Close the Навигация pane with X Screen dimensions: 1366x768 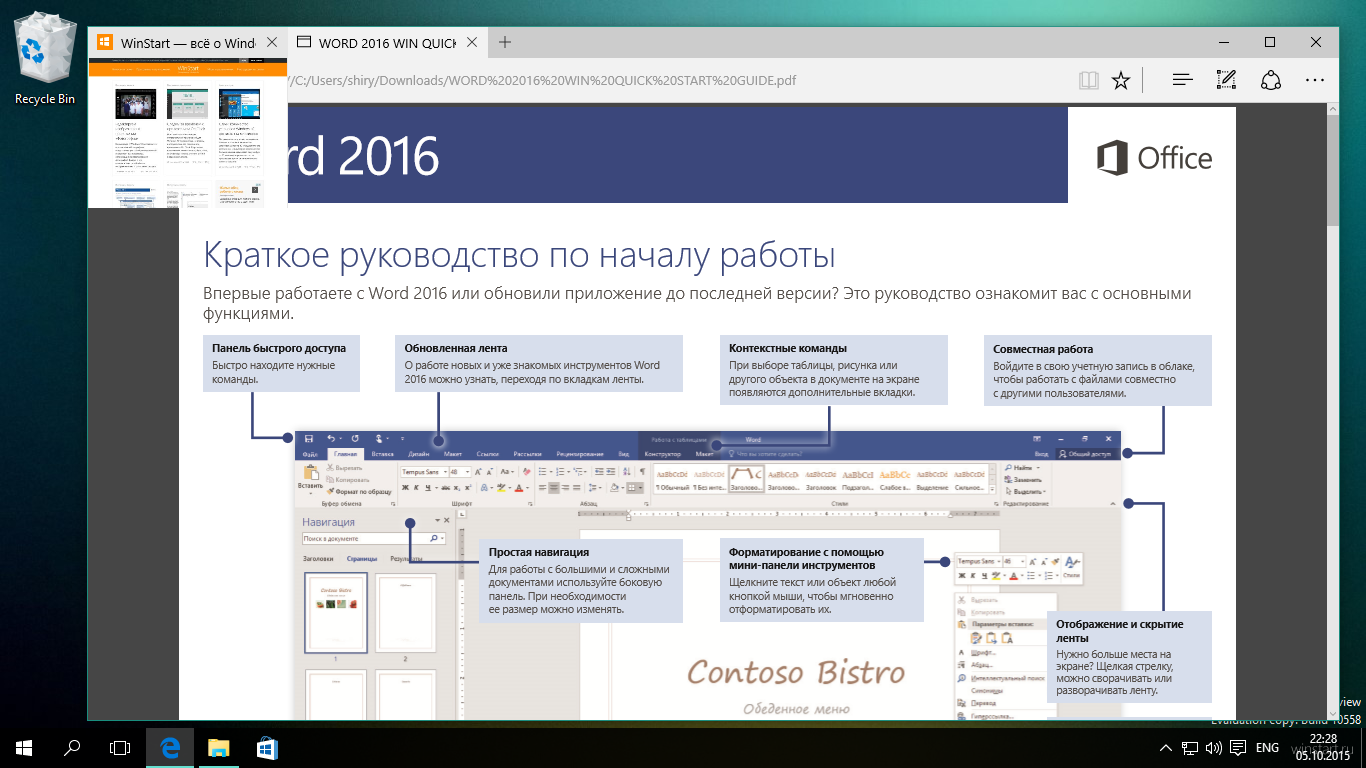(x=447, y=520)
